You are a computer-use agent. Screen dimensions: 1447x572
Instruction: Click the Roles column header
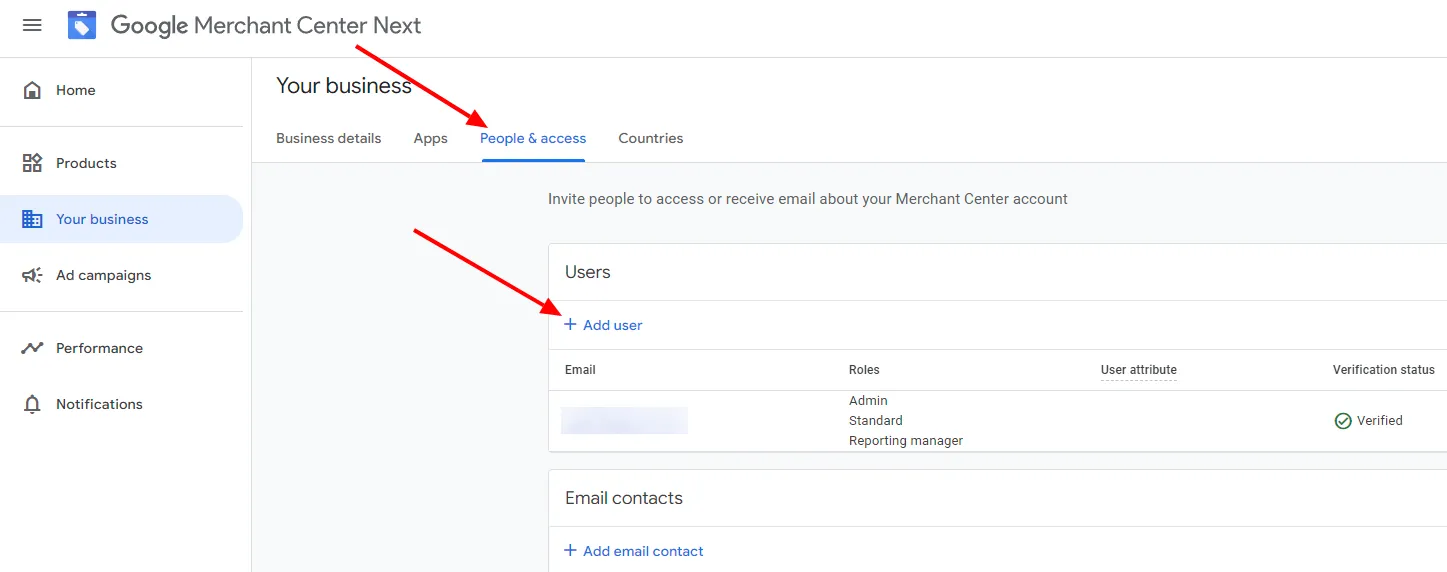(864, 370)
